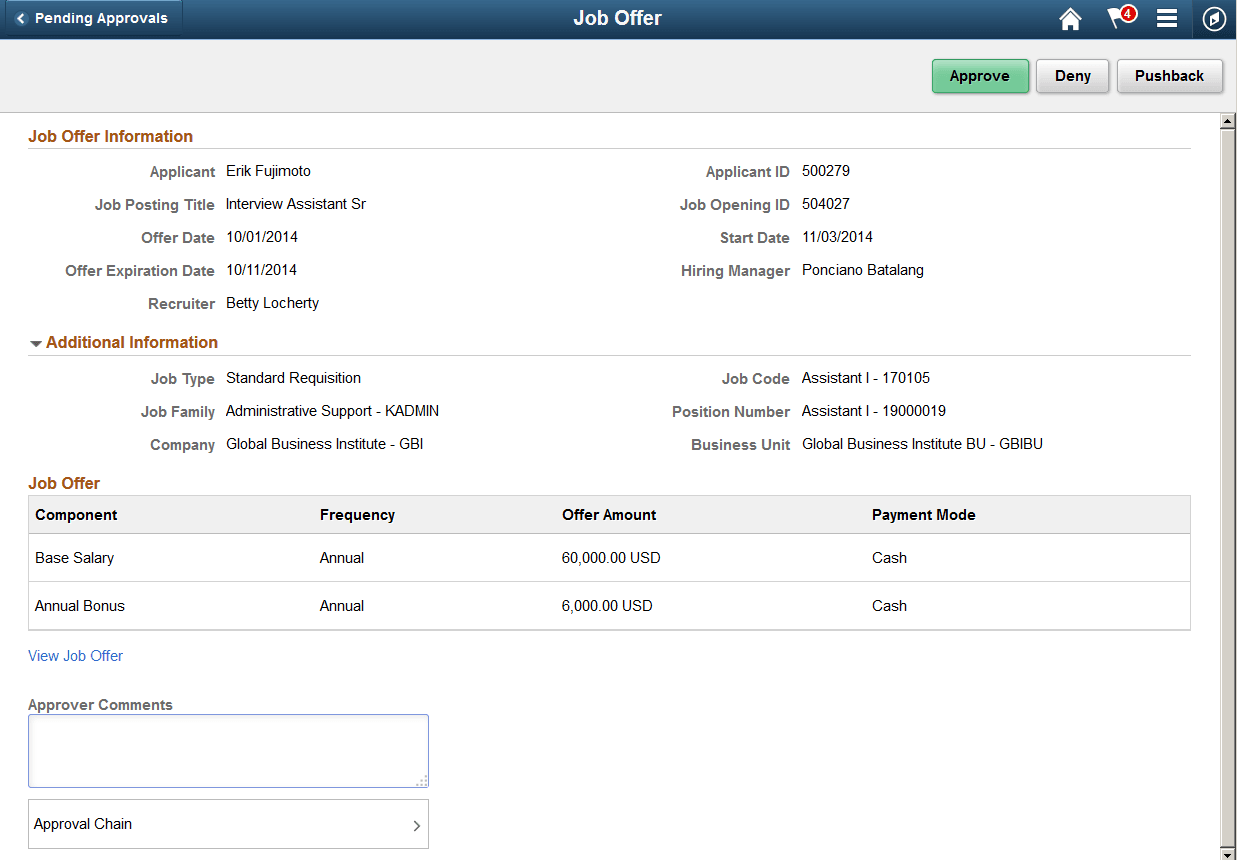Approve the job offer for Erik Fujimoto
This screenshot has height=860, width=1237.
click(x=980, y=76)
